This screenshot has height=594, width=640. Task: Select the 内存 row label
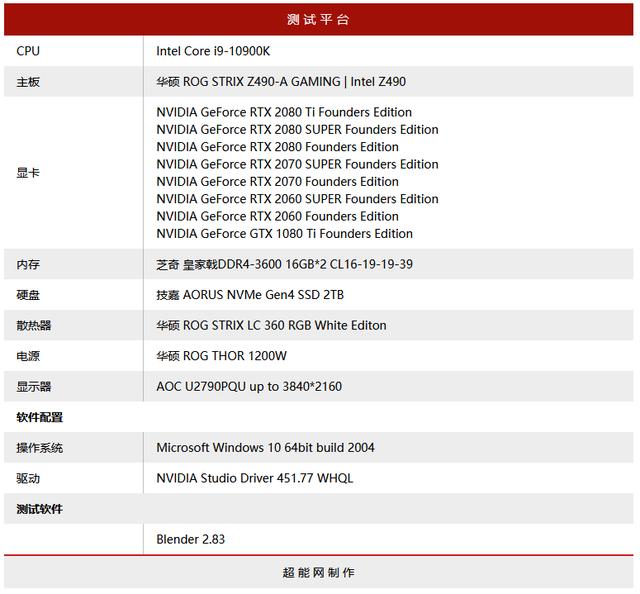[28, 264]
